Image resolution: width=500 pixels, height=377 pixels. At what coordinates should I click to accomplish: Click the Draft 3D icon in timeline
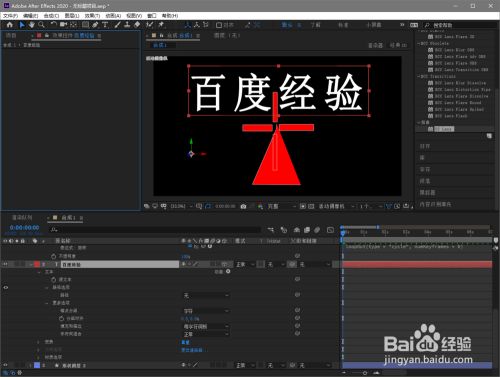pyautogui.click(x=284, y=230)
